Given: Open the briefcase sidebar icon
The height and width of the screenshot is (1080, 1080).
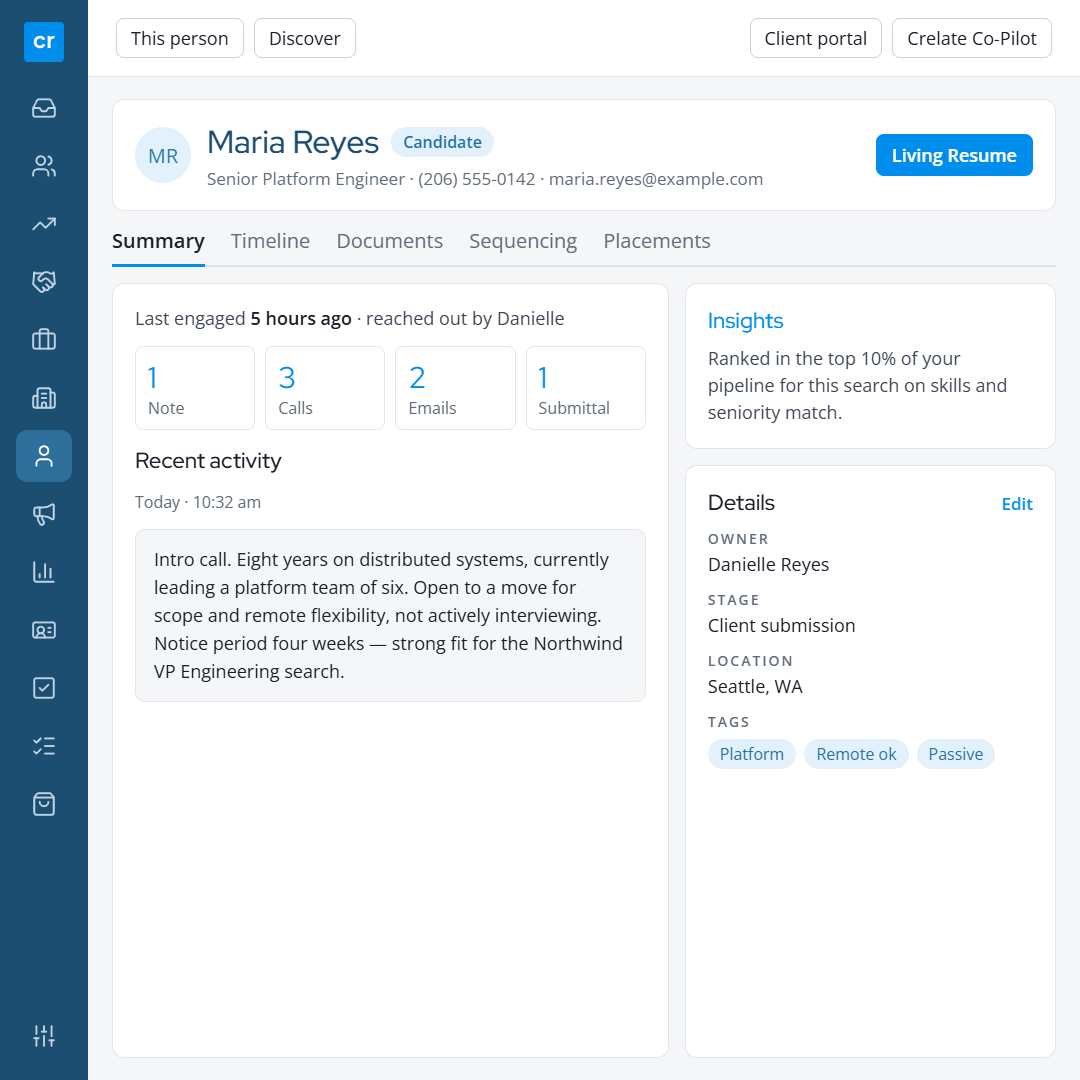Looking at the screenshot, I should [44, 340].
